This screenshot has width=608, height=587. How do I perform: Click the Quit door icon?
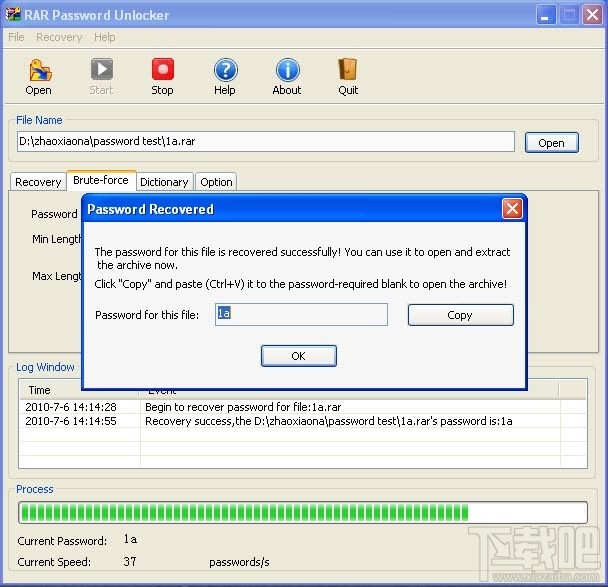tap(347, 69)
